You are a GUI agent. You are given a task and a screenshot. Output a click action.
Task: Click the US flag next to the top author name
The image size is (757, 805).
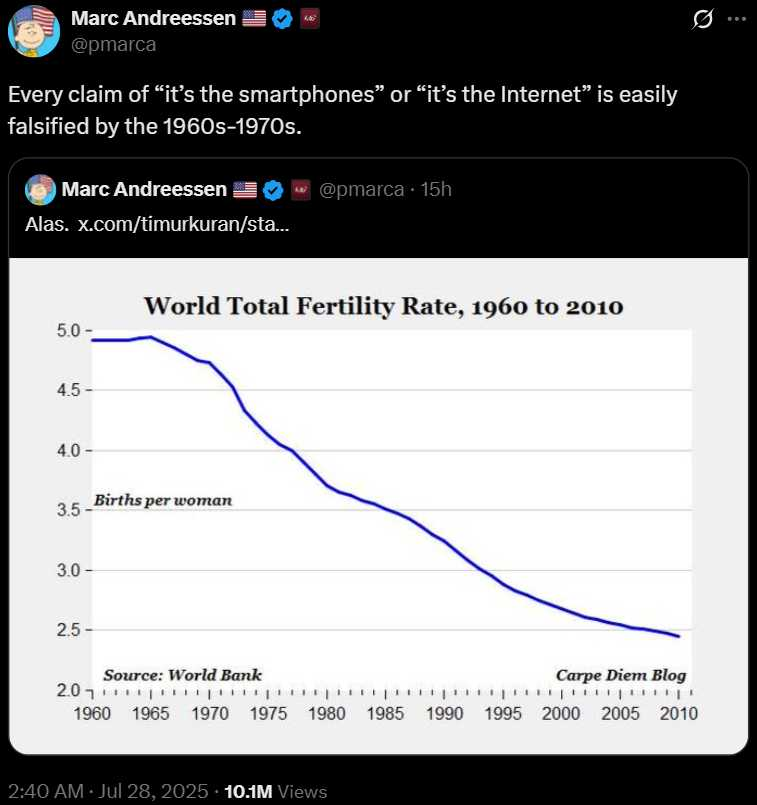click(x=255, y=19)
